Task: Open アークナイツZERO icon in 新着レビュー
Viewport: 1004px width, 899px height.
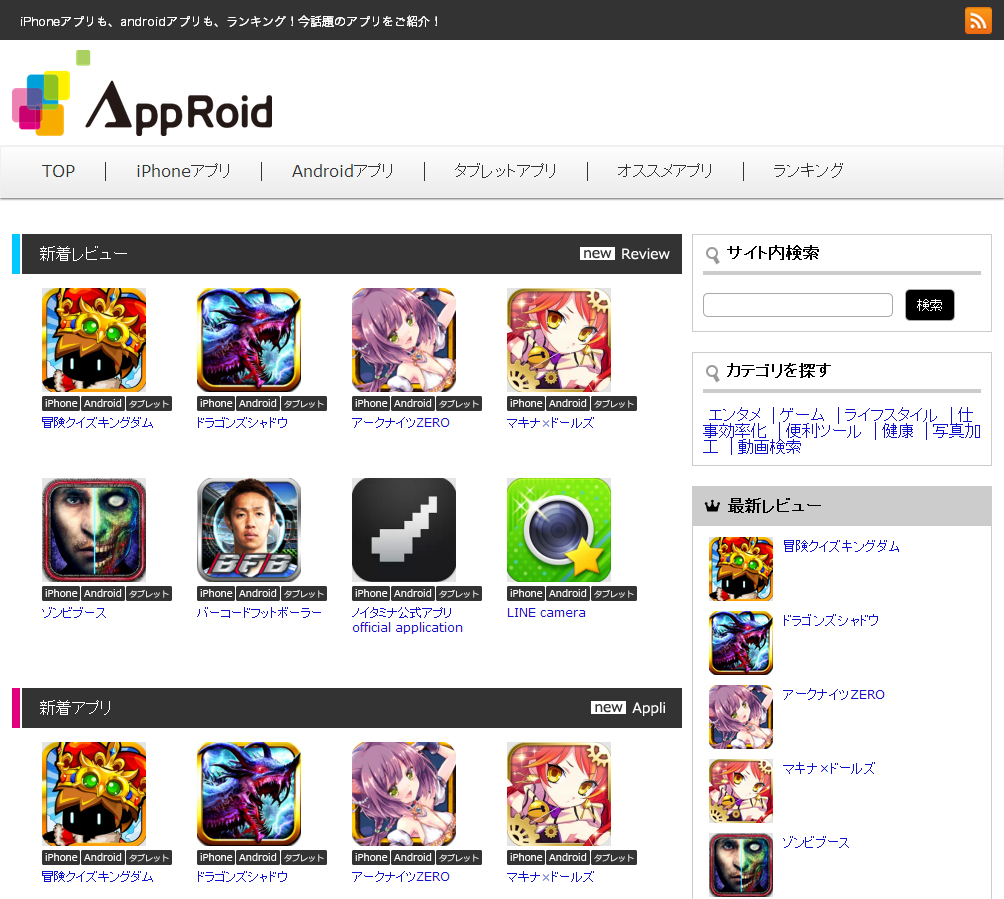Action: coord(404,340)
